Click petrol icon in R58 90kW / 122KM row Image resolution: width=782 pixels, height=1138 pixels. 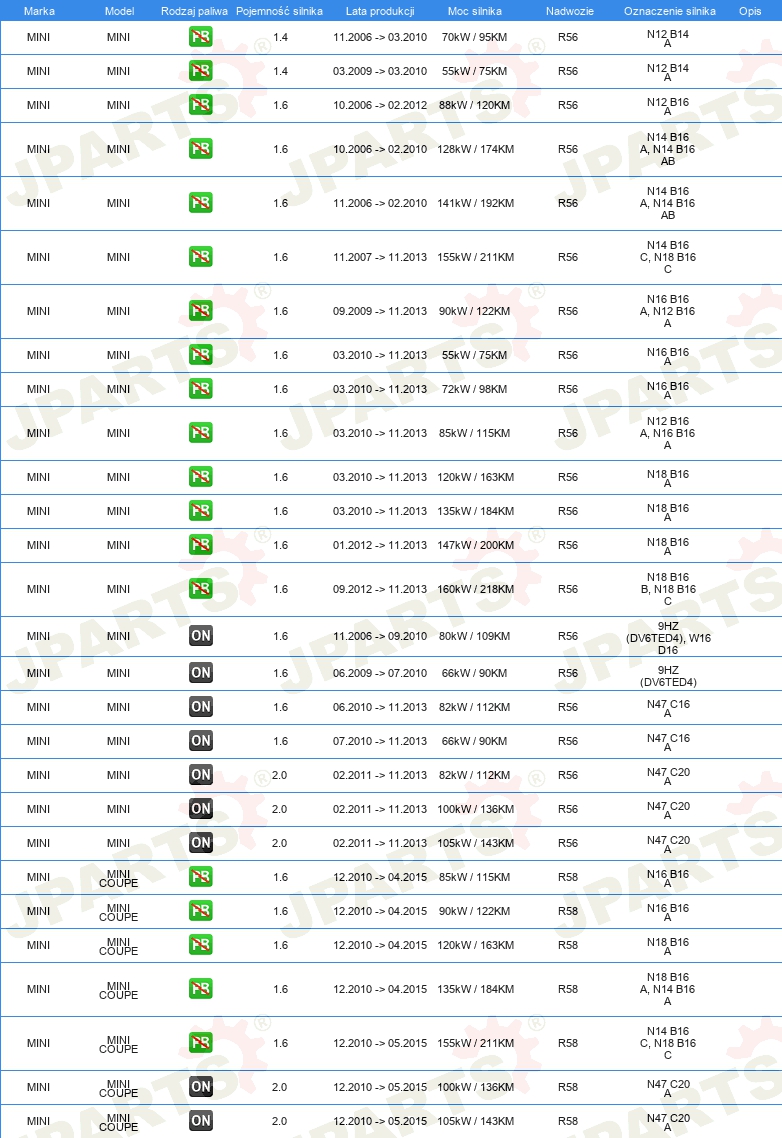(200, 911)
